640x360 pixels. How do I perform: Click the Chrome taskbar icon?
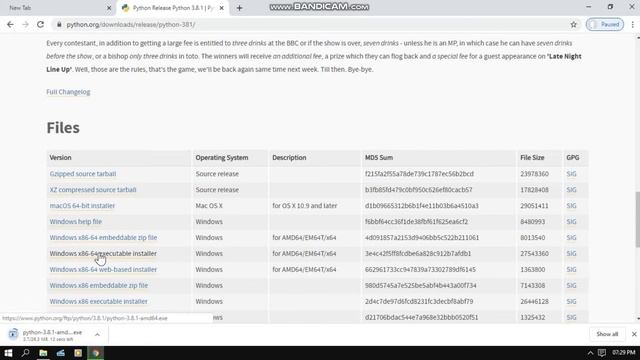point(96,353)
